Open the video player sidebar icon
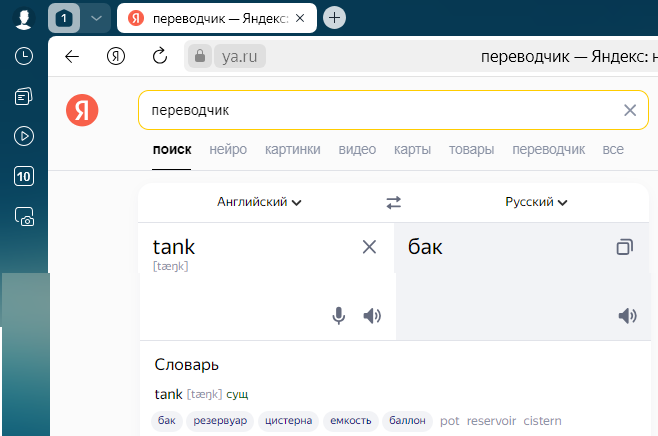The width and height of the screenshot is (658, 436). [24, 136]
